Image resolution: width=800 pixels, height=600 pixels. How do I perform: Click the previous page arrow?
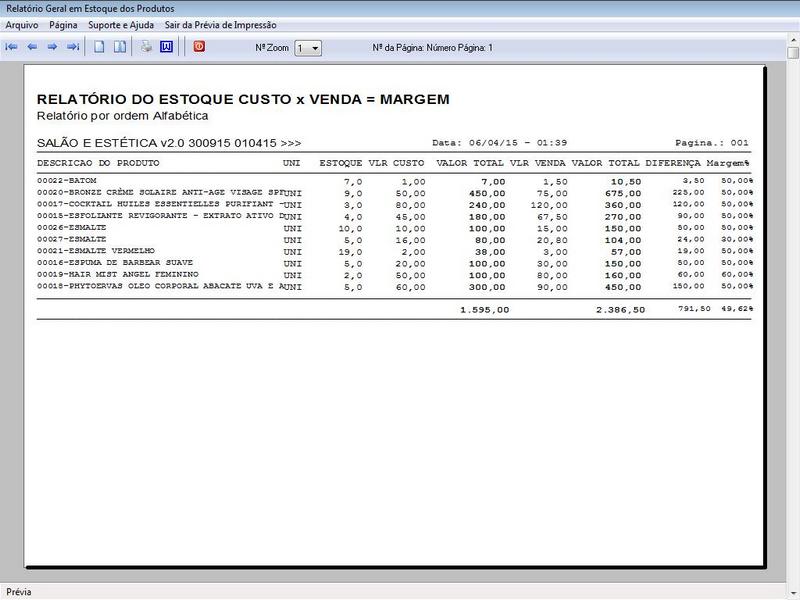pyautogui.click(x=32, y=47)
